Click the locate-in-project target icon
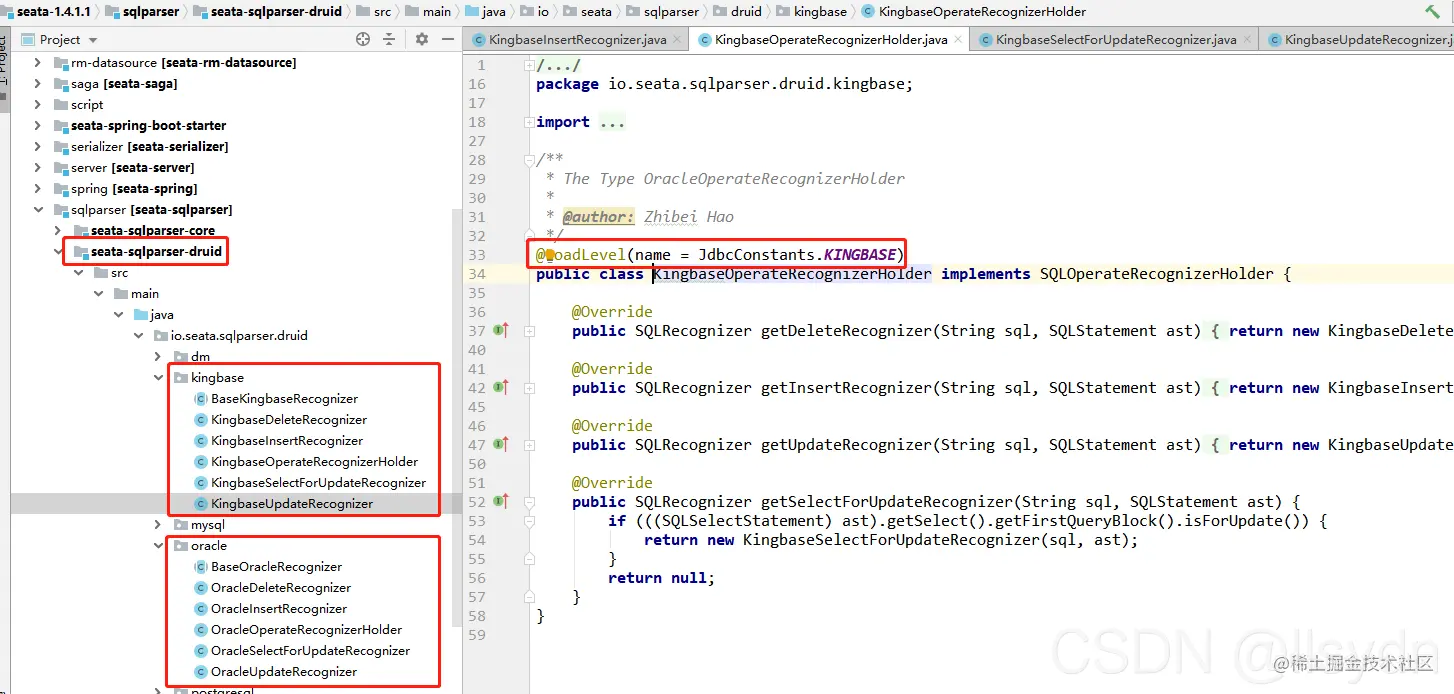The height and width of the screenshot is (694, 1454). tap(363, 39)
